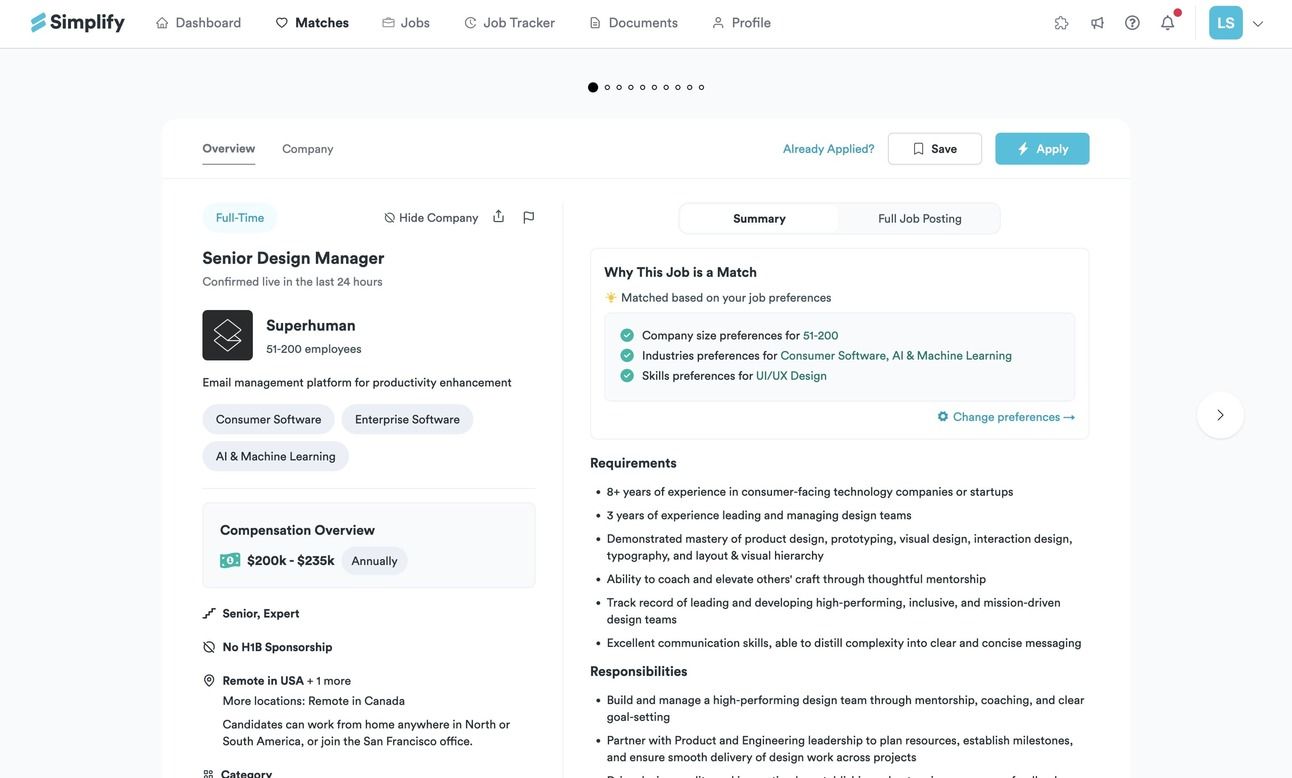1292x778 pixels.
Task: Click the Superhuman company logo
Action: (228, 335)
